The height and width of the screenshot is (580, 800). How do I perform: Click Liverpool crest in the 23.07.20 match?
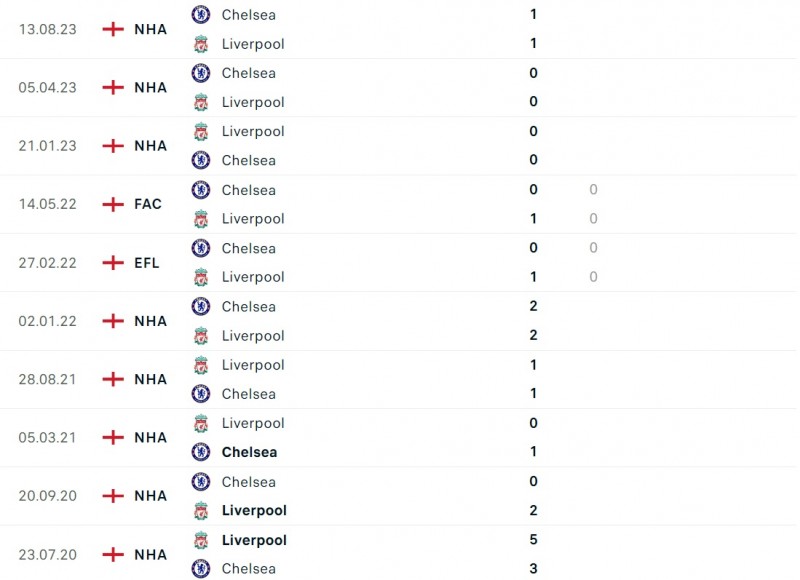pyautogui.click(x=201, y=540)
